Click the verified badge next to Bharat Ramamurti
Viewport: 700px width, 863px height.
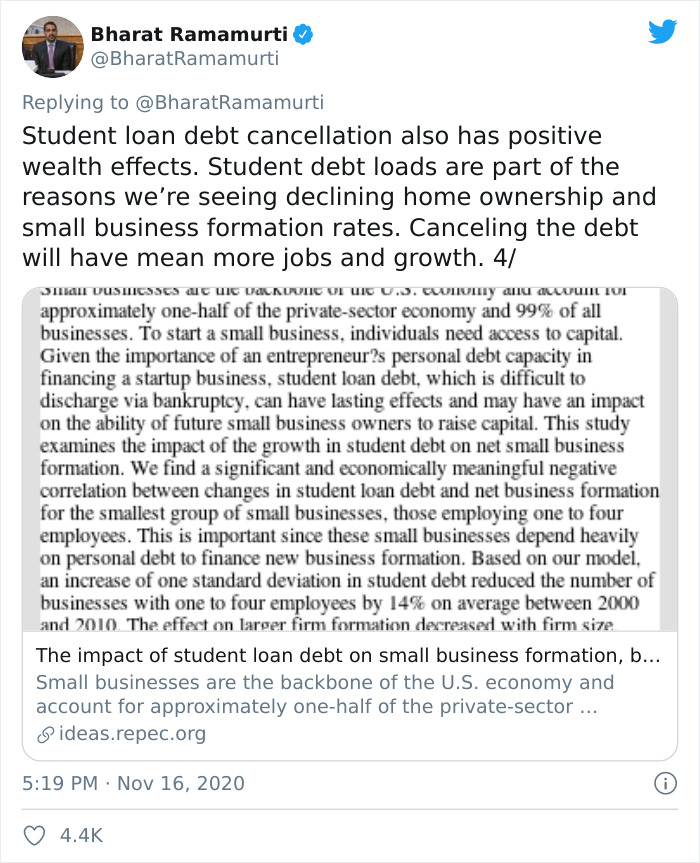[301, 32]
